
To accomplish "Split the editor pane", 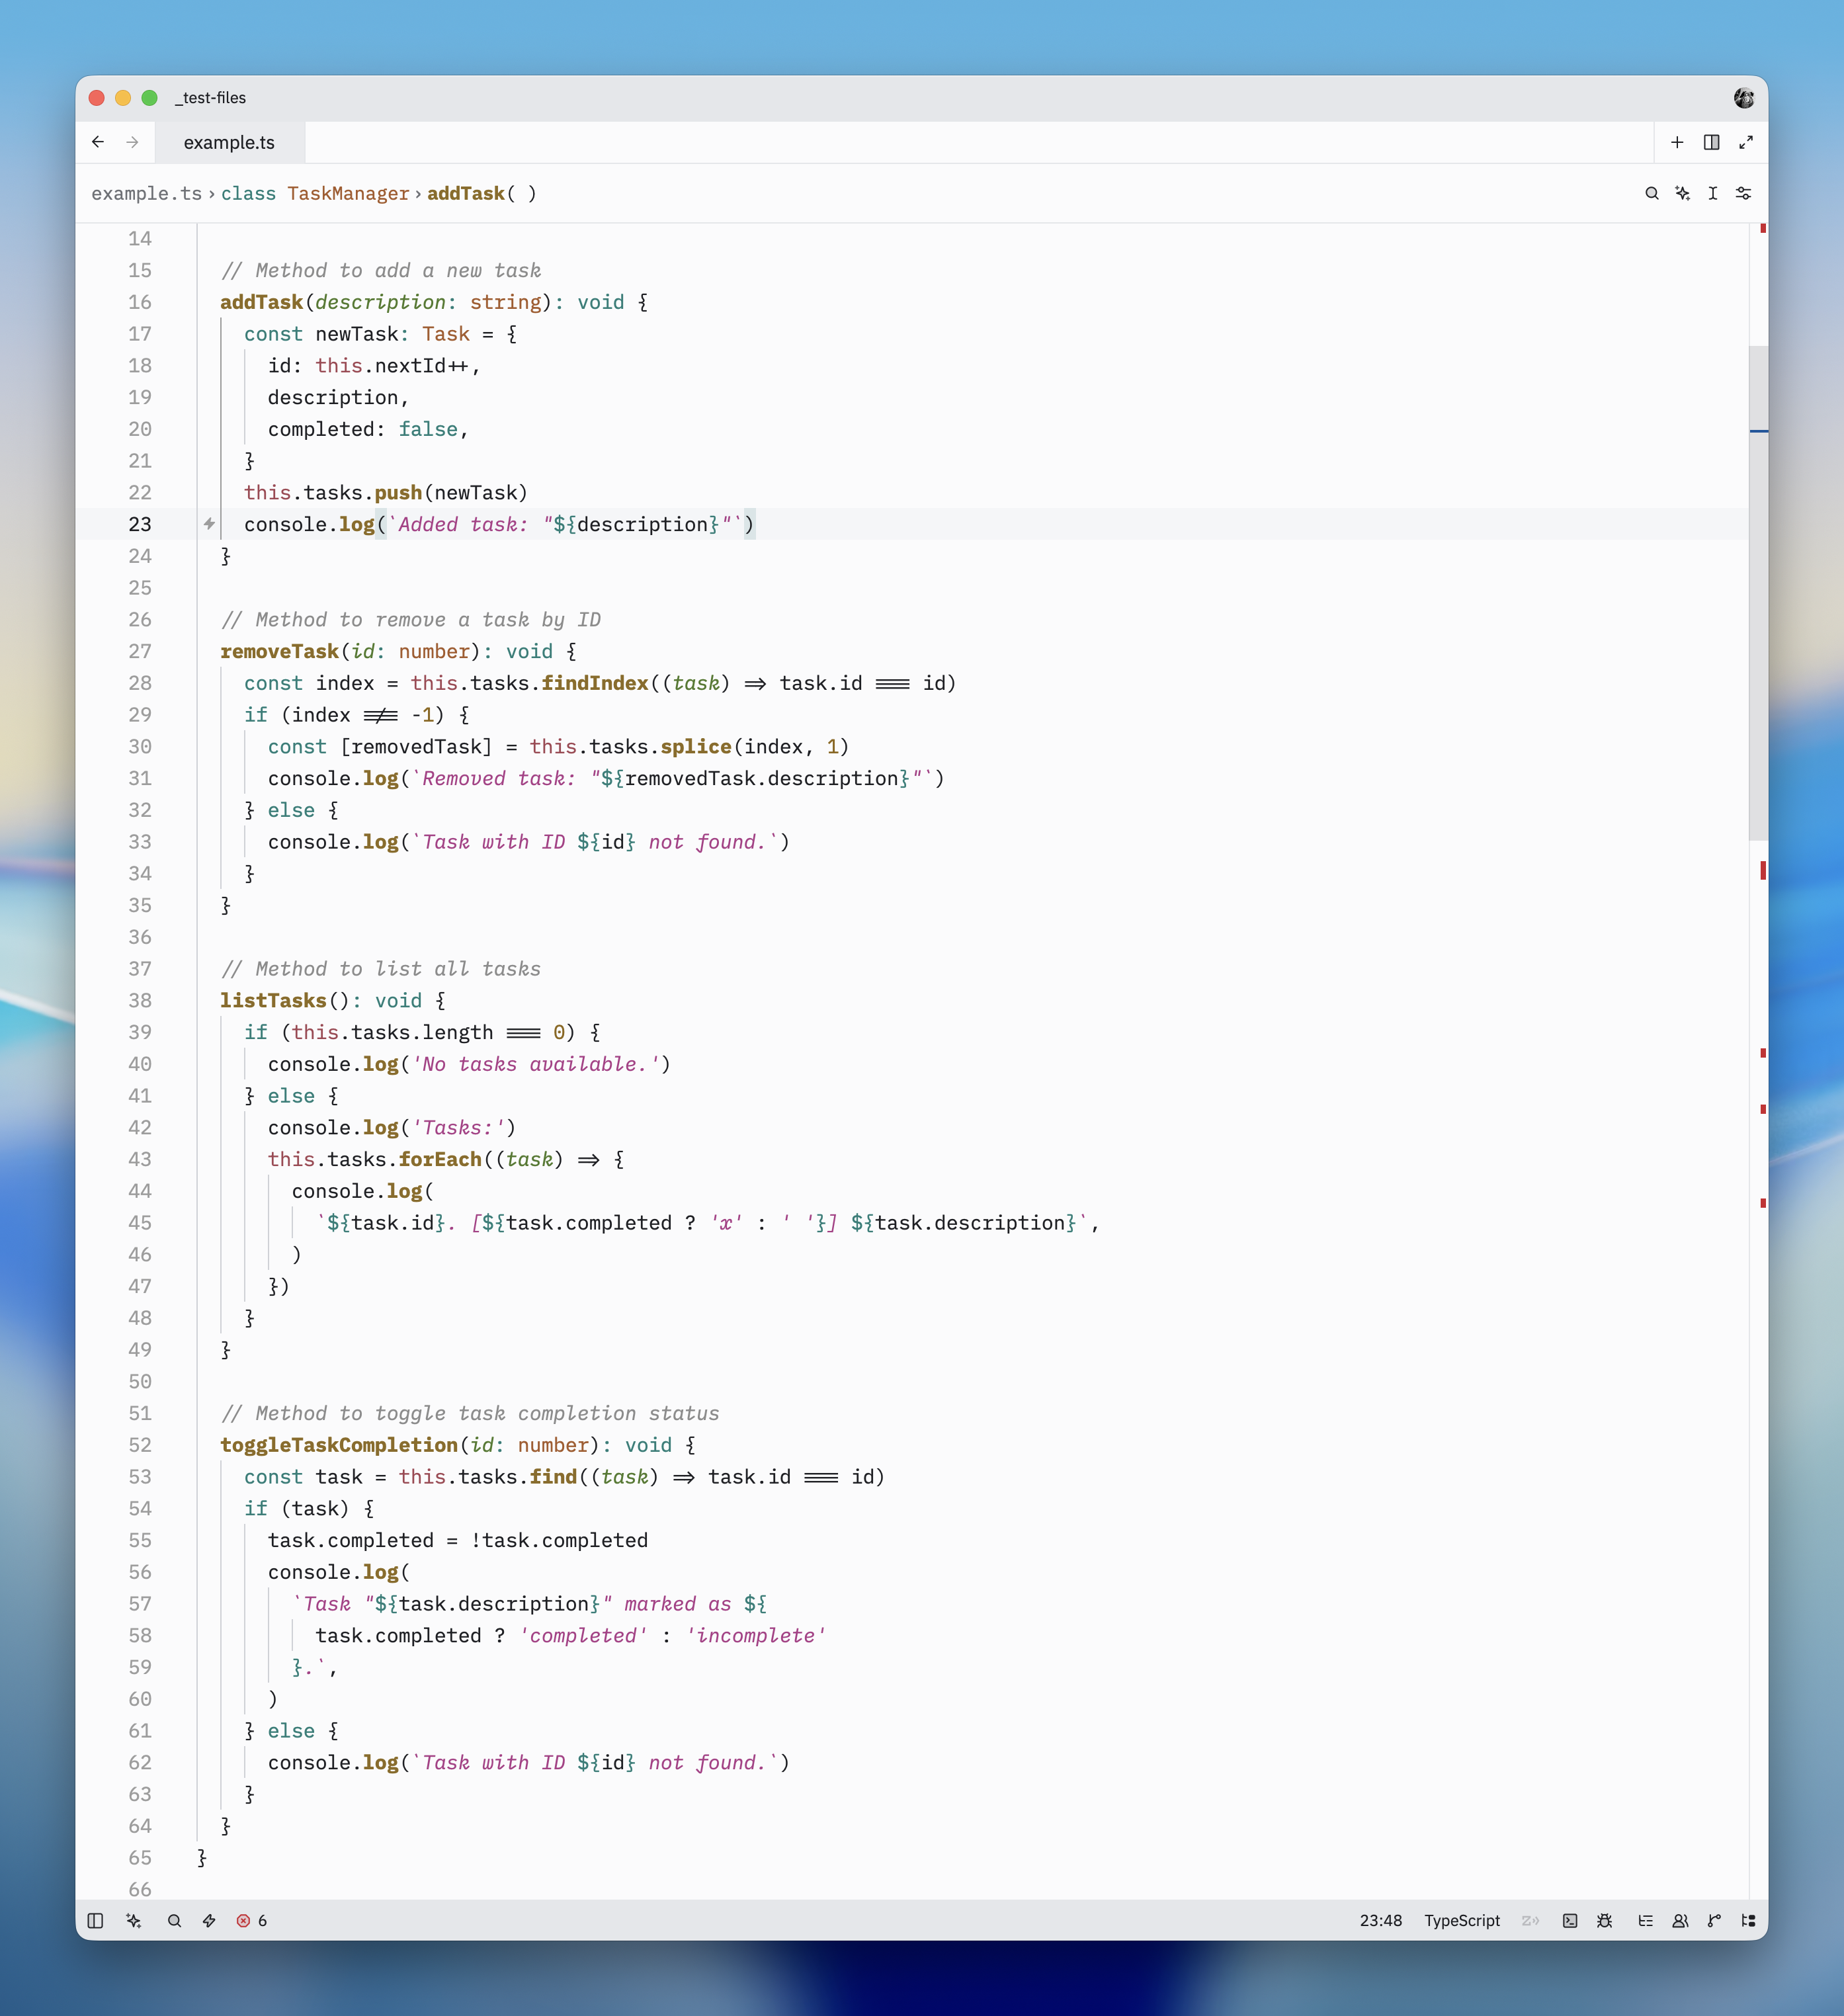I will tap(1711, 142).
